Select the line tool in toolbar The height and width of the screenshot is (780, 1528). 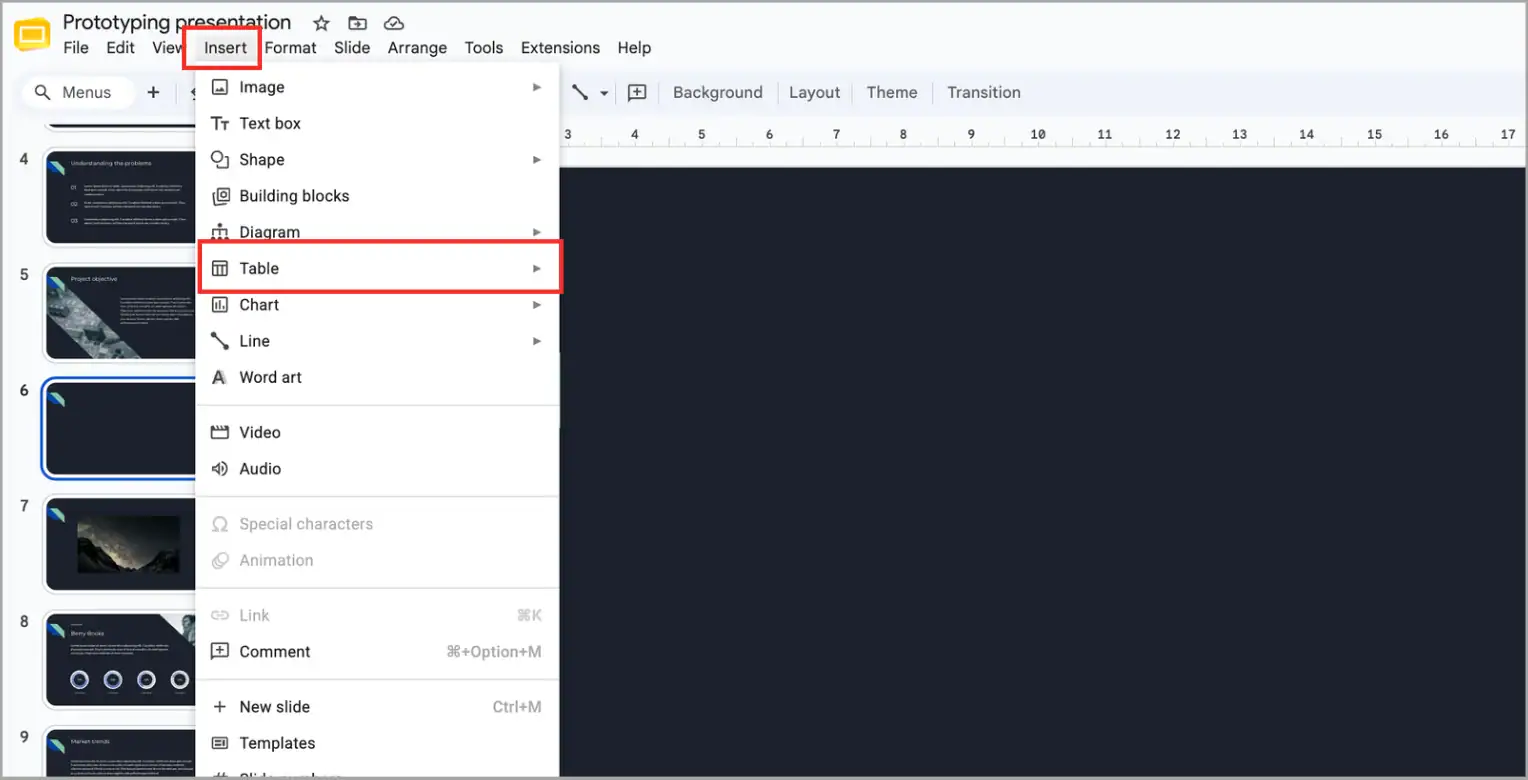[580, 92]
